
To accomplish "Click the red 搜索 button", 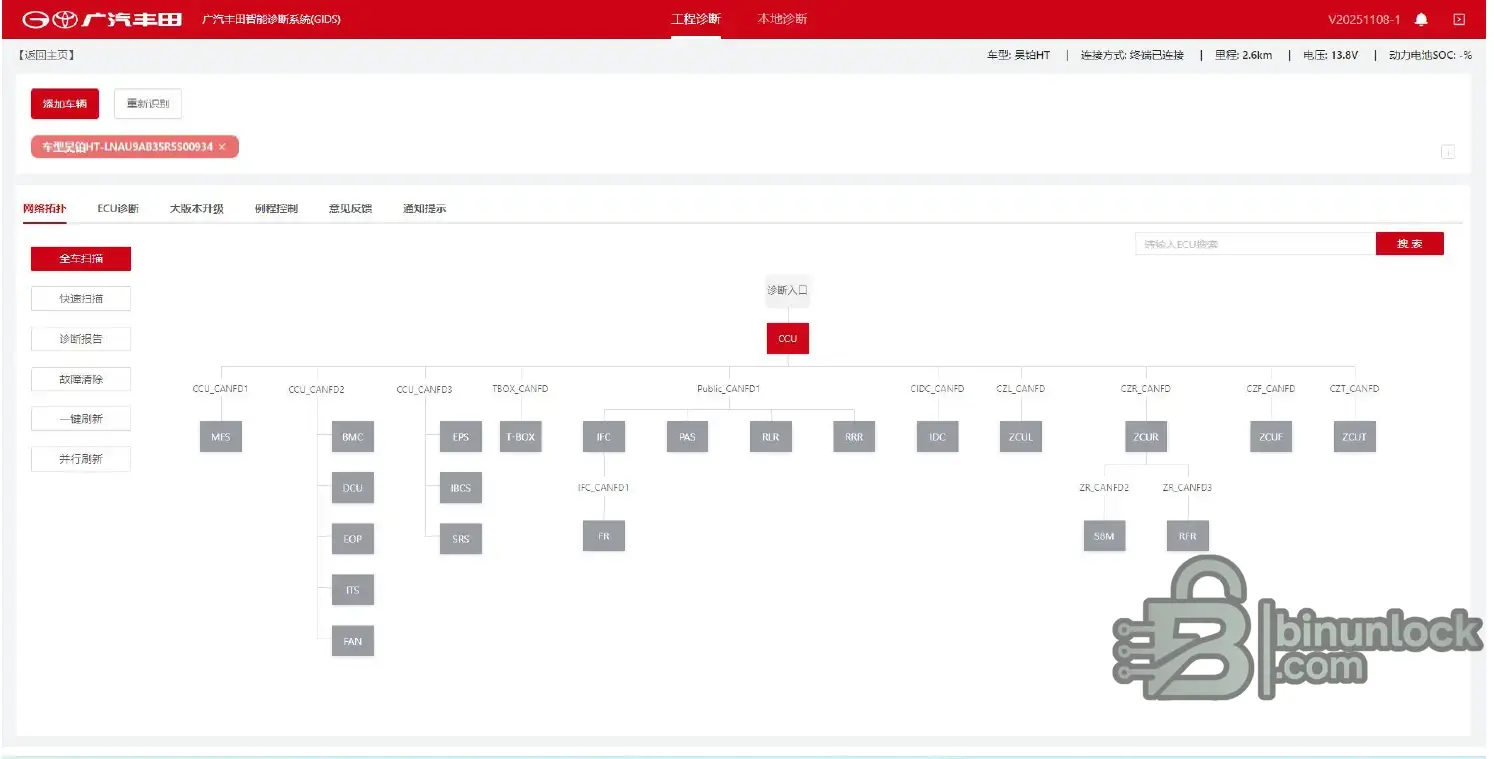I will coord(1410,244).
